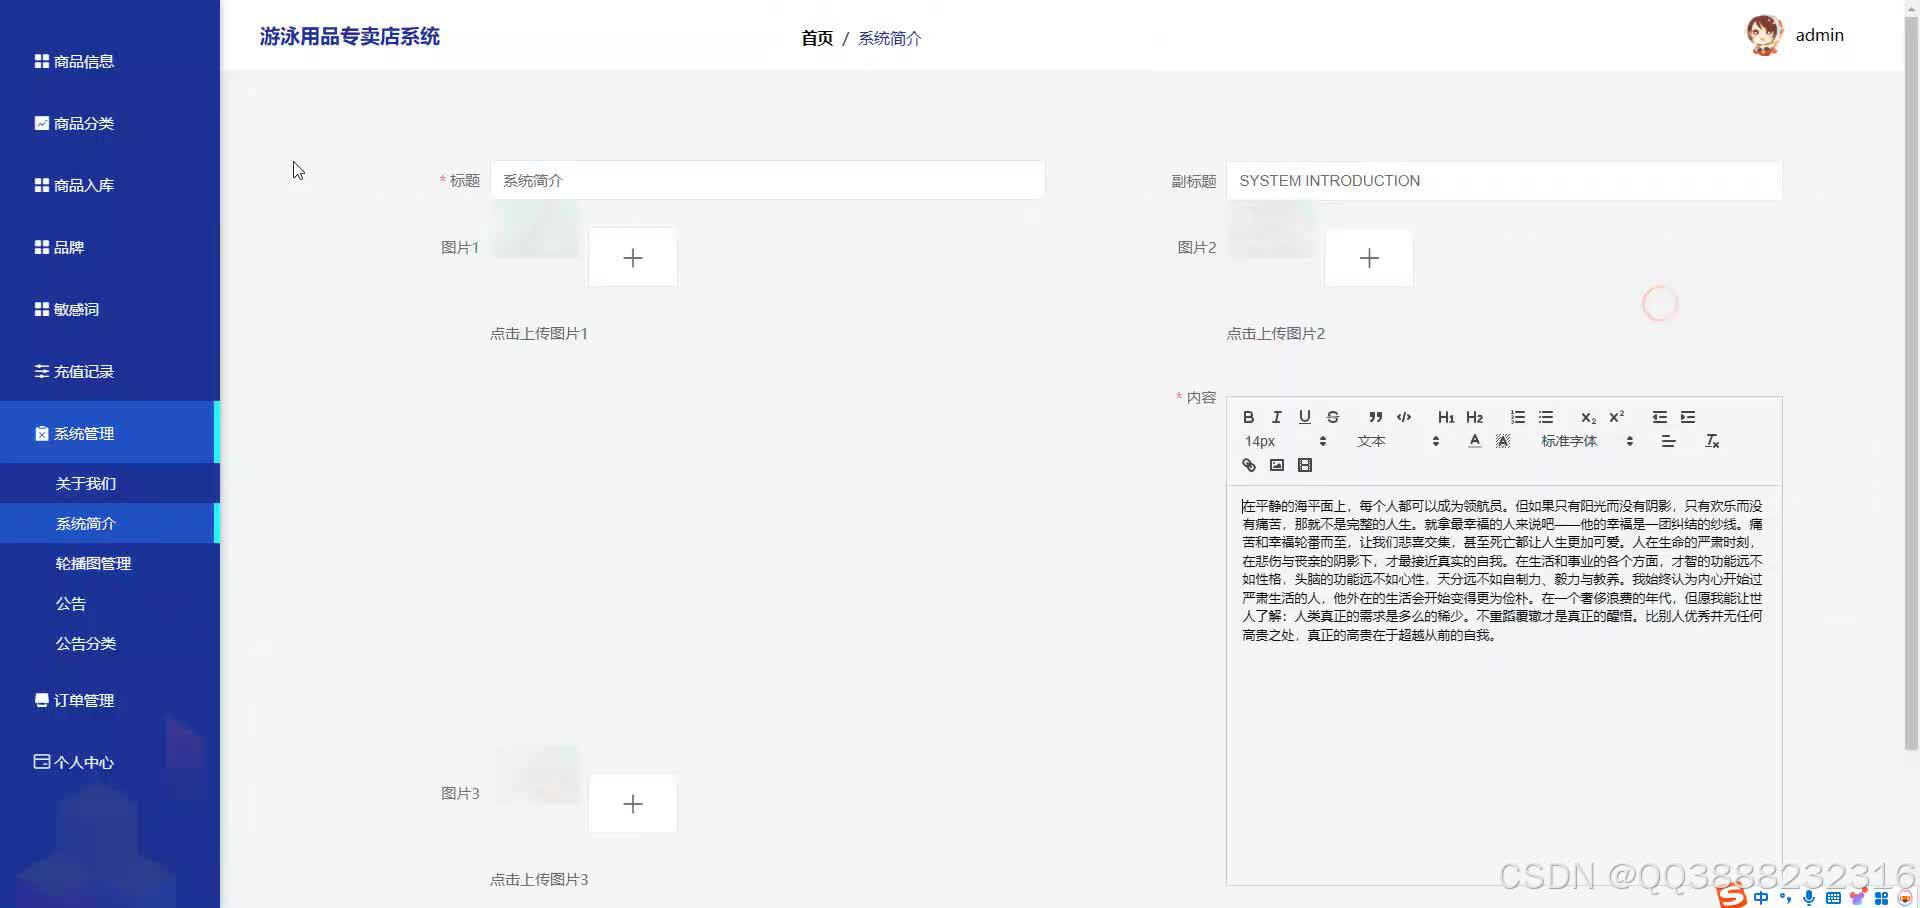Viewport: 1920px width, 908px height.
Task: Toggle Chinese/English input on Sogou tray icon
Action: 1759,897
